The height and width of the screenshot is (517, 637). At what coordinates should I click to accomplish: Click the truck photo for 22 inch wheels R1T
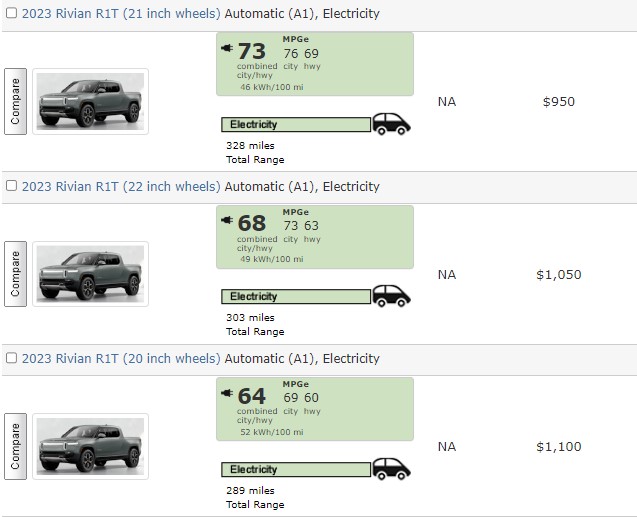[x=90, y=274]
